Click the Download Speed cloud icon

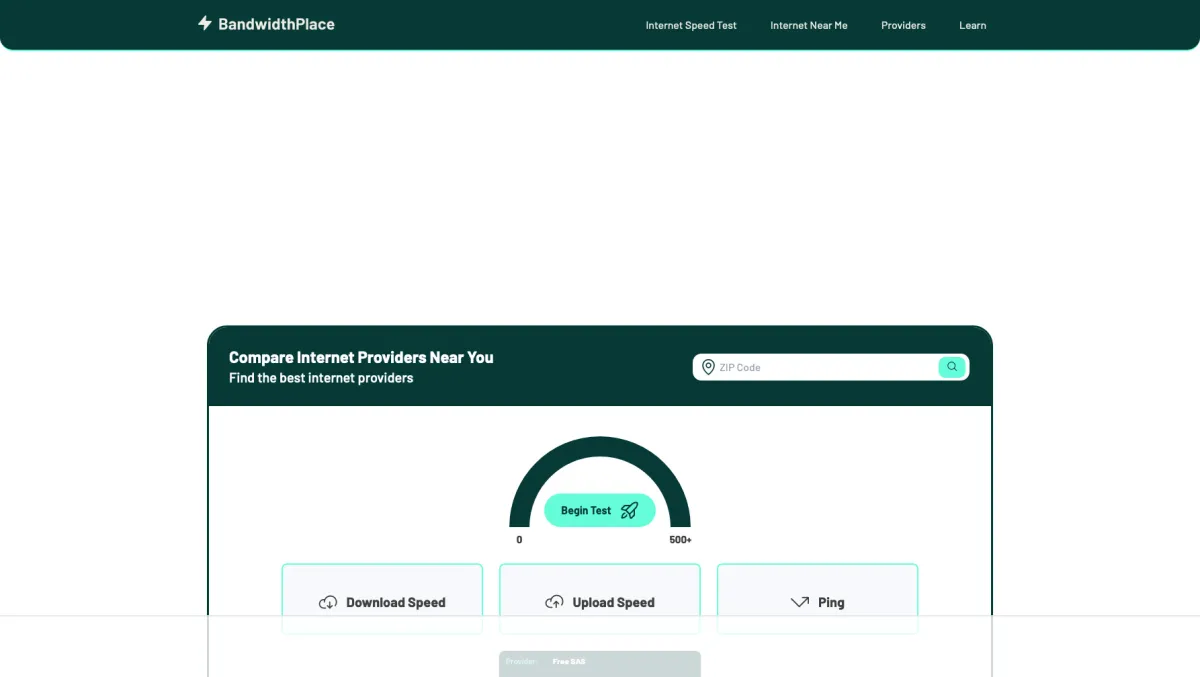[x=328, y=602]
